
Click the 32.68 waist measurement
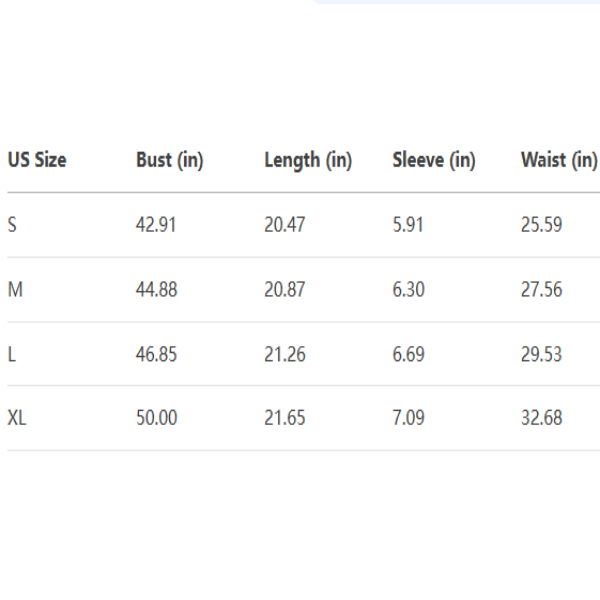(x=541, y=418)
